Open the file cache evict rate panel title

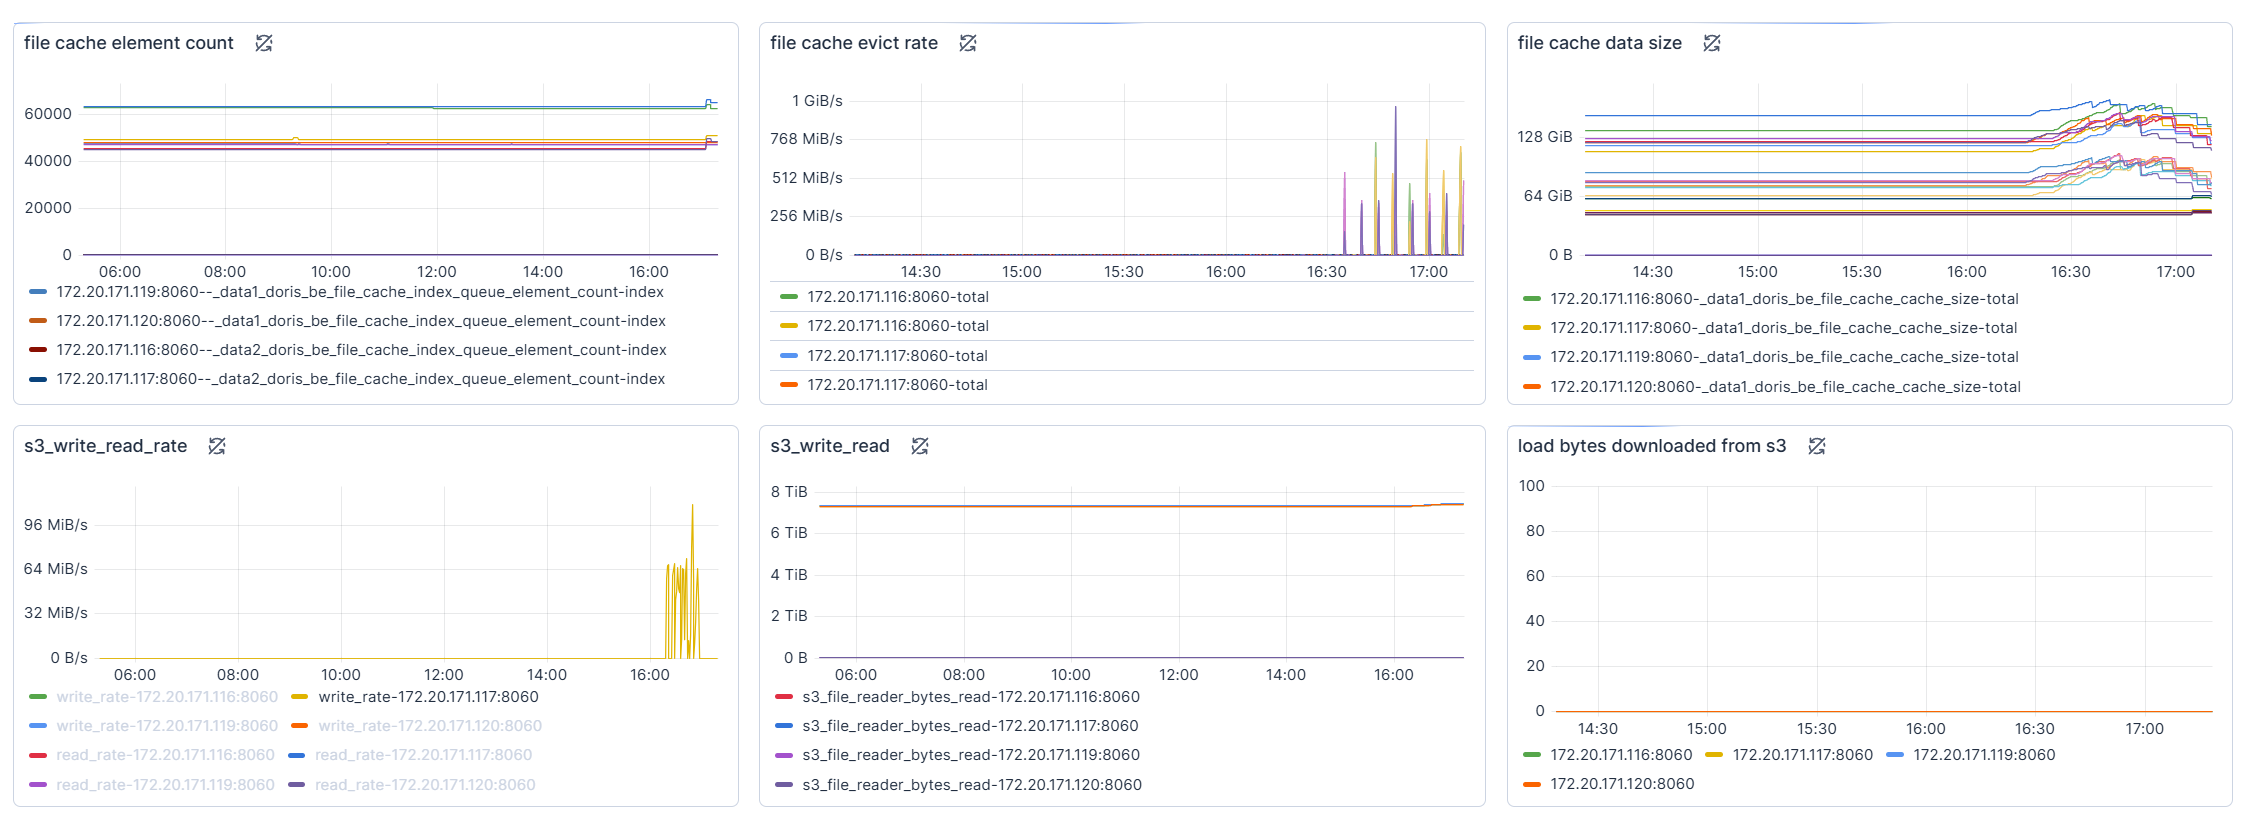[x=854, y=43]
